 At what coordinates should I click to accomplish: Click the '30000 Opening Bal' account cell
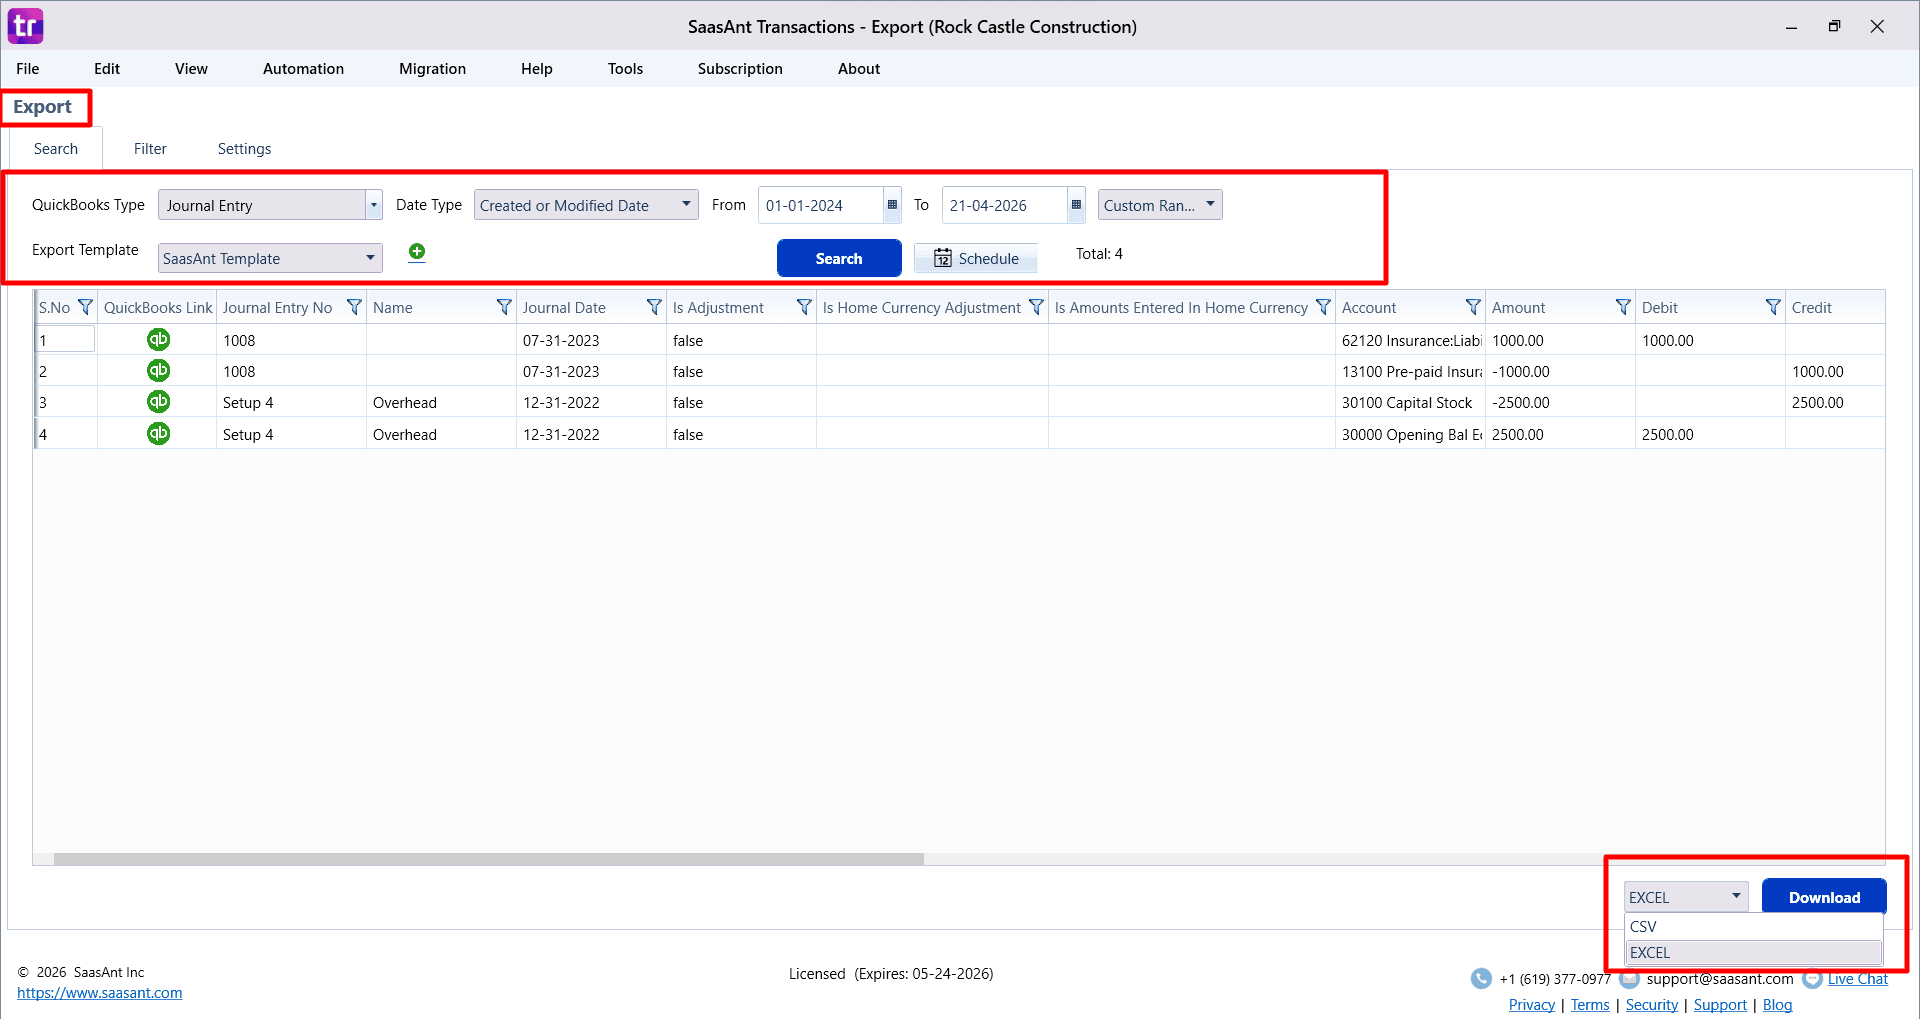1410,434
